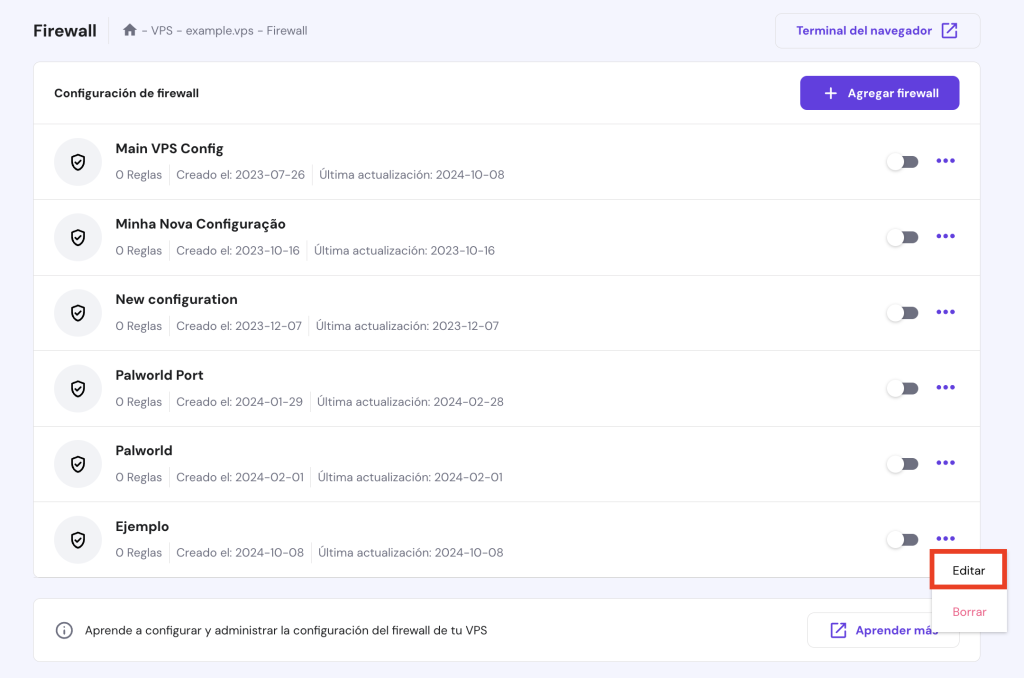This screenshot has width=1024, height=678.
Task: Click shield icon for Palworld Port
Action: tap(78, 388)
